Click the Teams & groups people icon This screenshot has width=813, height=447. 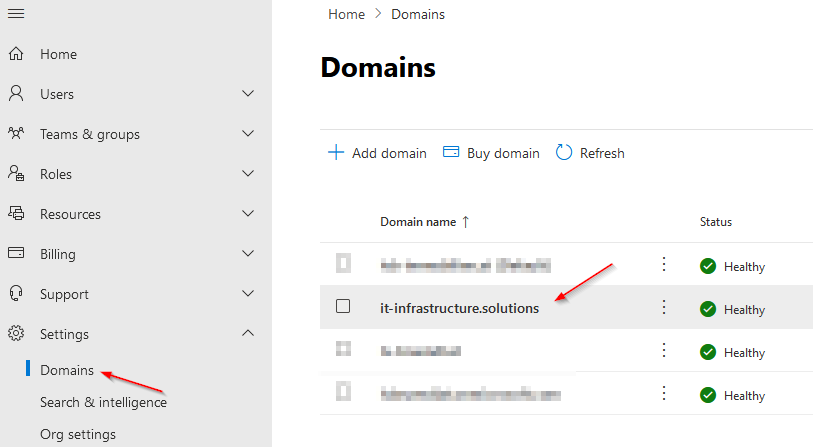click(16, 133)
